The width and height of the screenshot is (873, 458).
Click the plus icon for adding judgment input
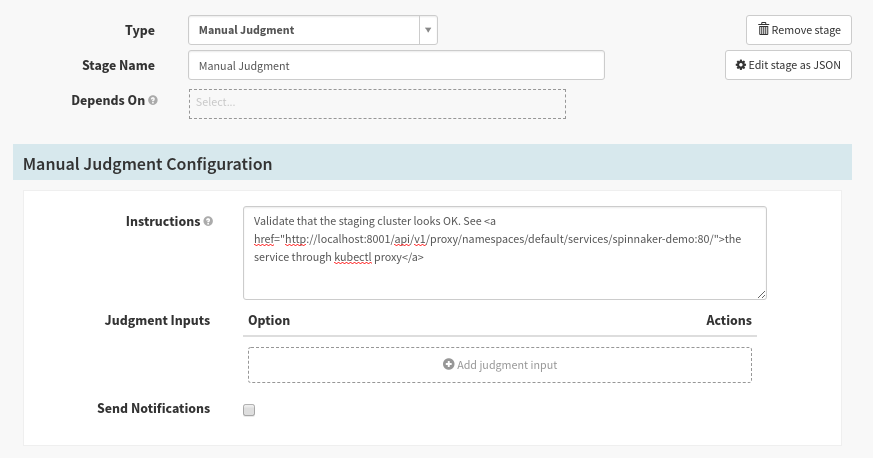448,365
